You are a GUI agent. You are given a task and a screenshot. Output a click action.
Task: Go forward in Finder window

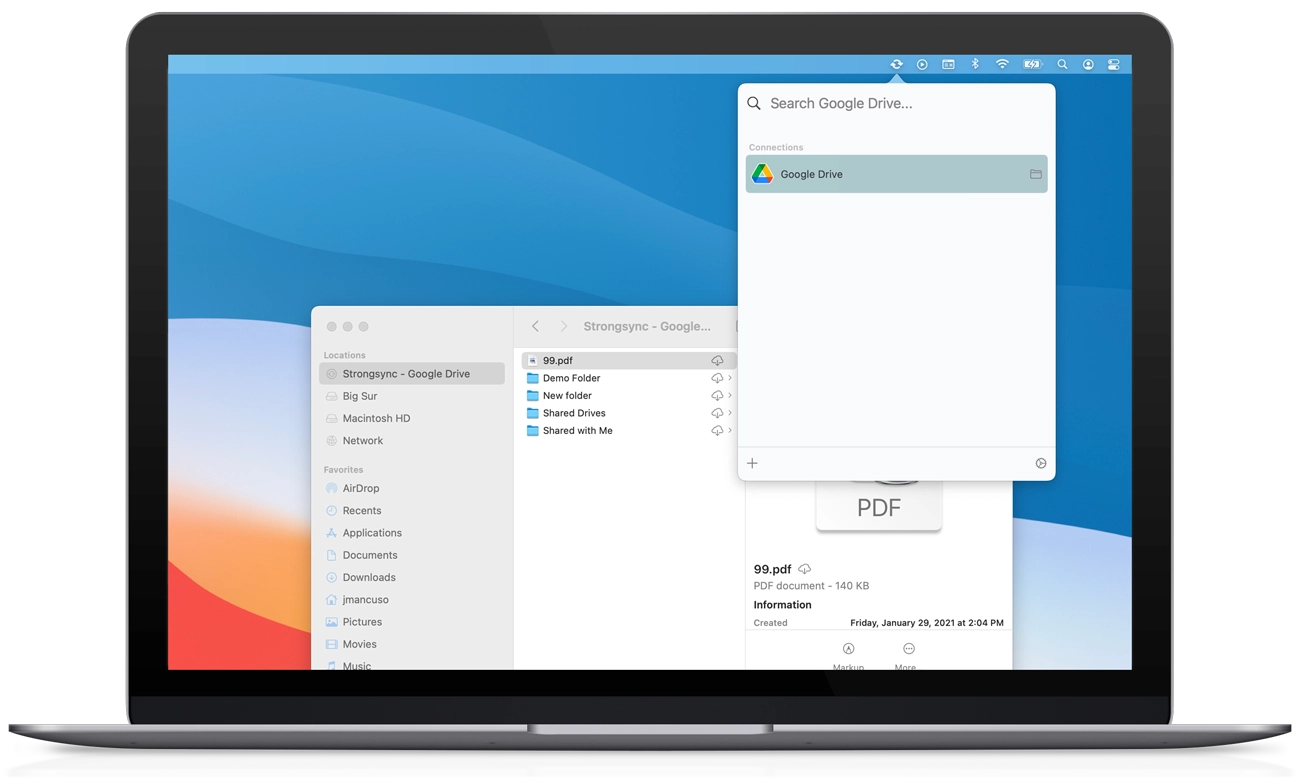[x=563, y=326]
